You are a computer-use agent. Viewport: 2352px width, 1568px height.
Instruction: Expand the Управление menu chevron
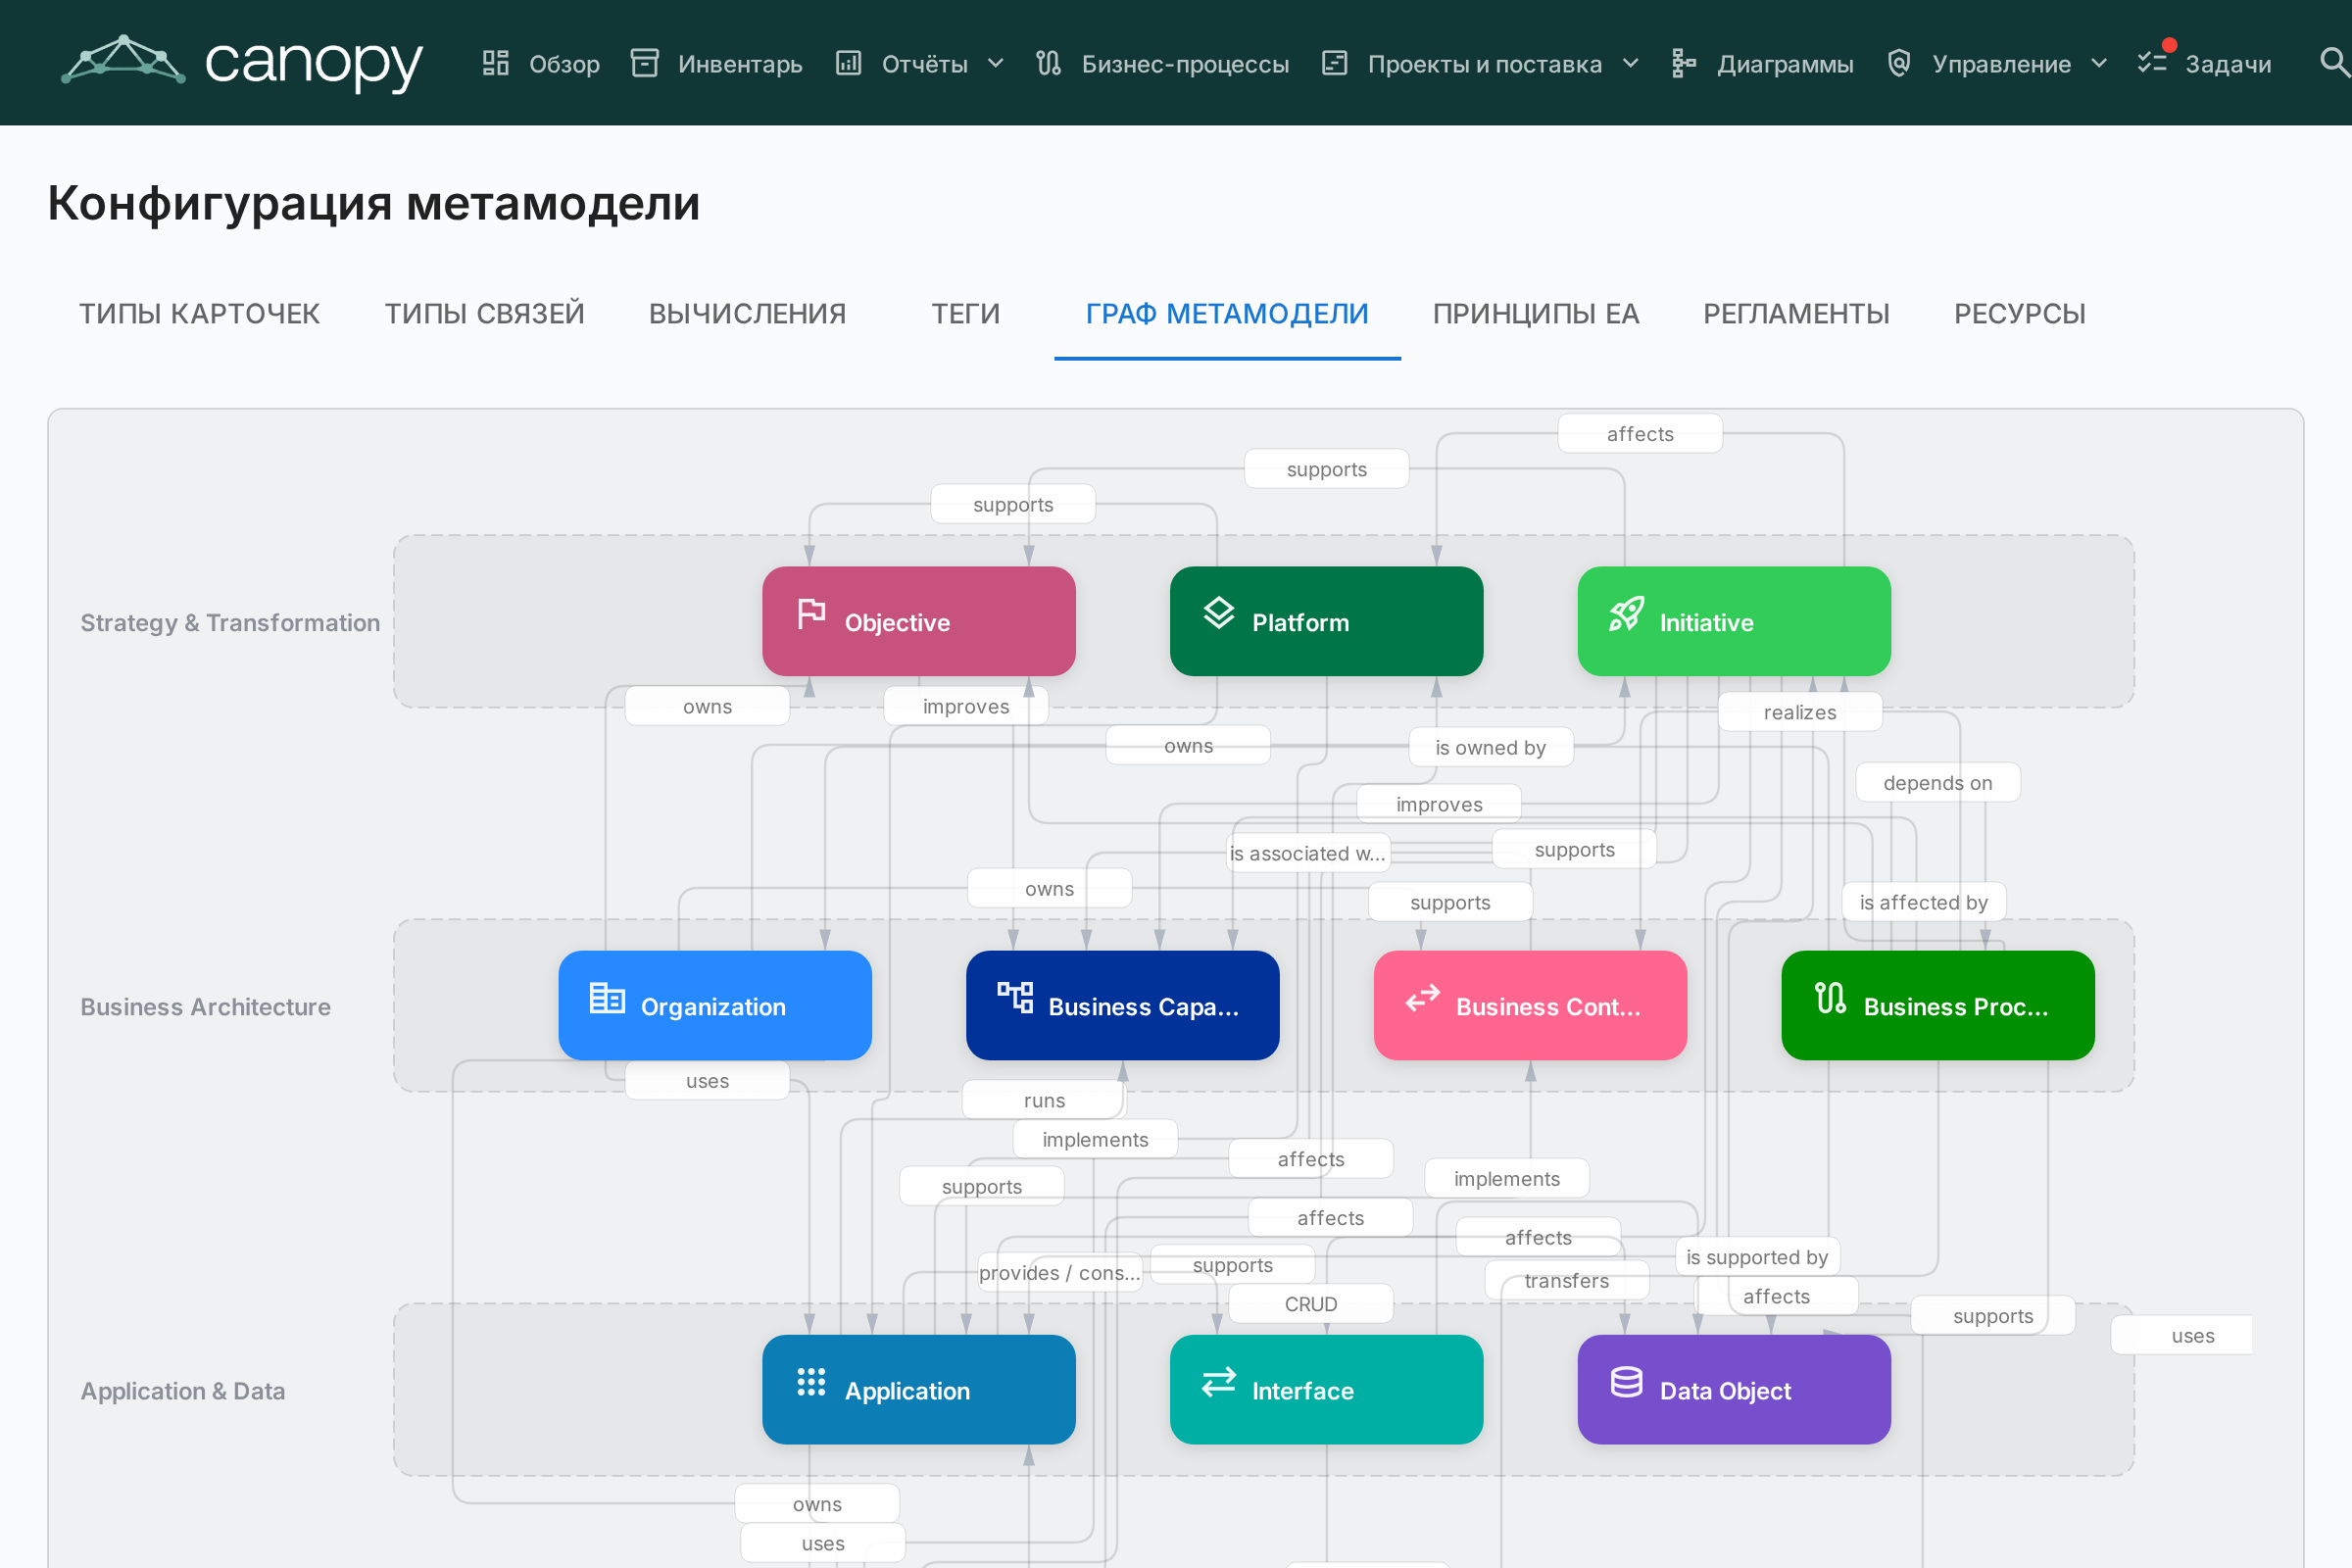point(2099,63)
